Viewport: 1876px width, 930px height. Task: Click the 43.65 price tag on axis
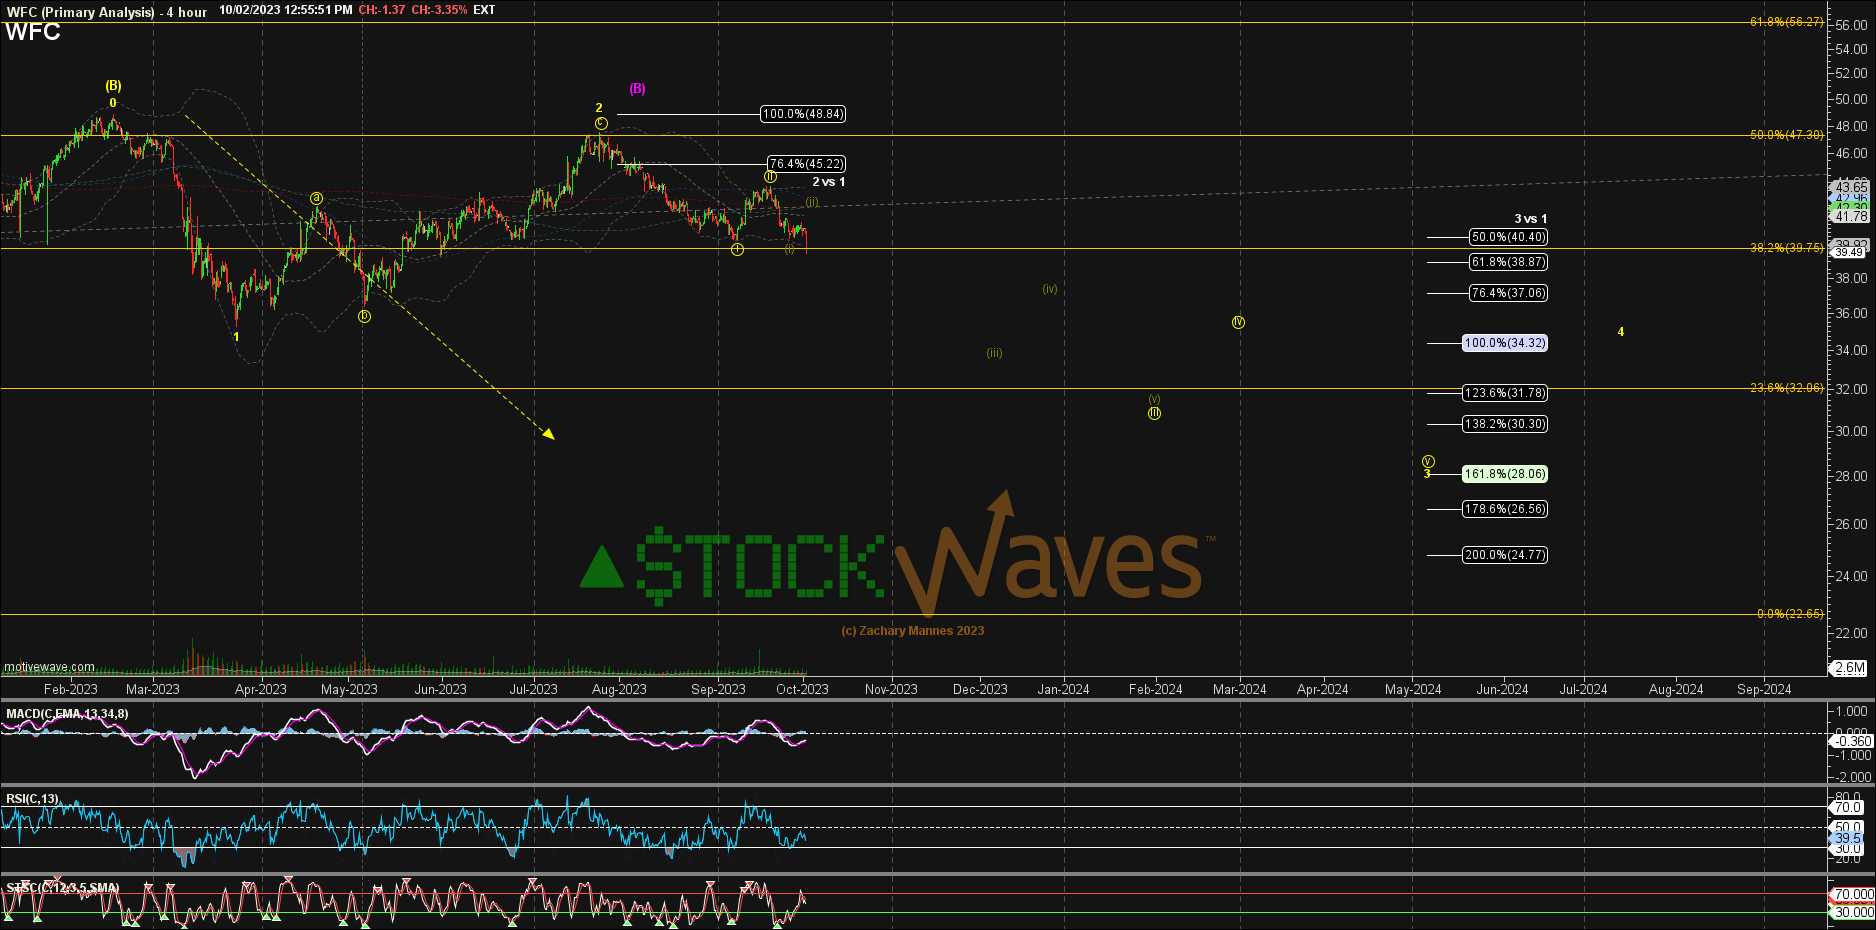coord(1850,187)
